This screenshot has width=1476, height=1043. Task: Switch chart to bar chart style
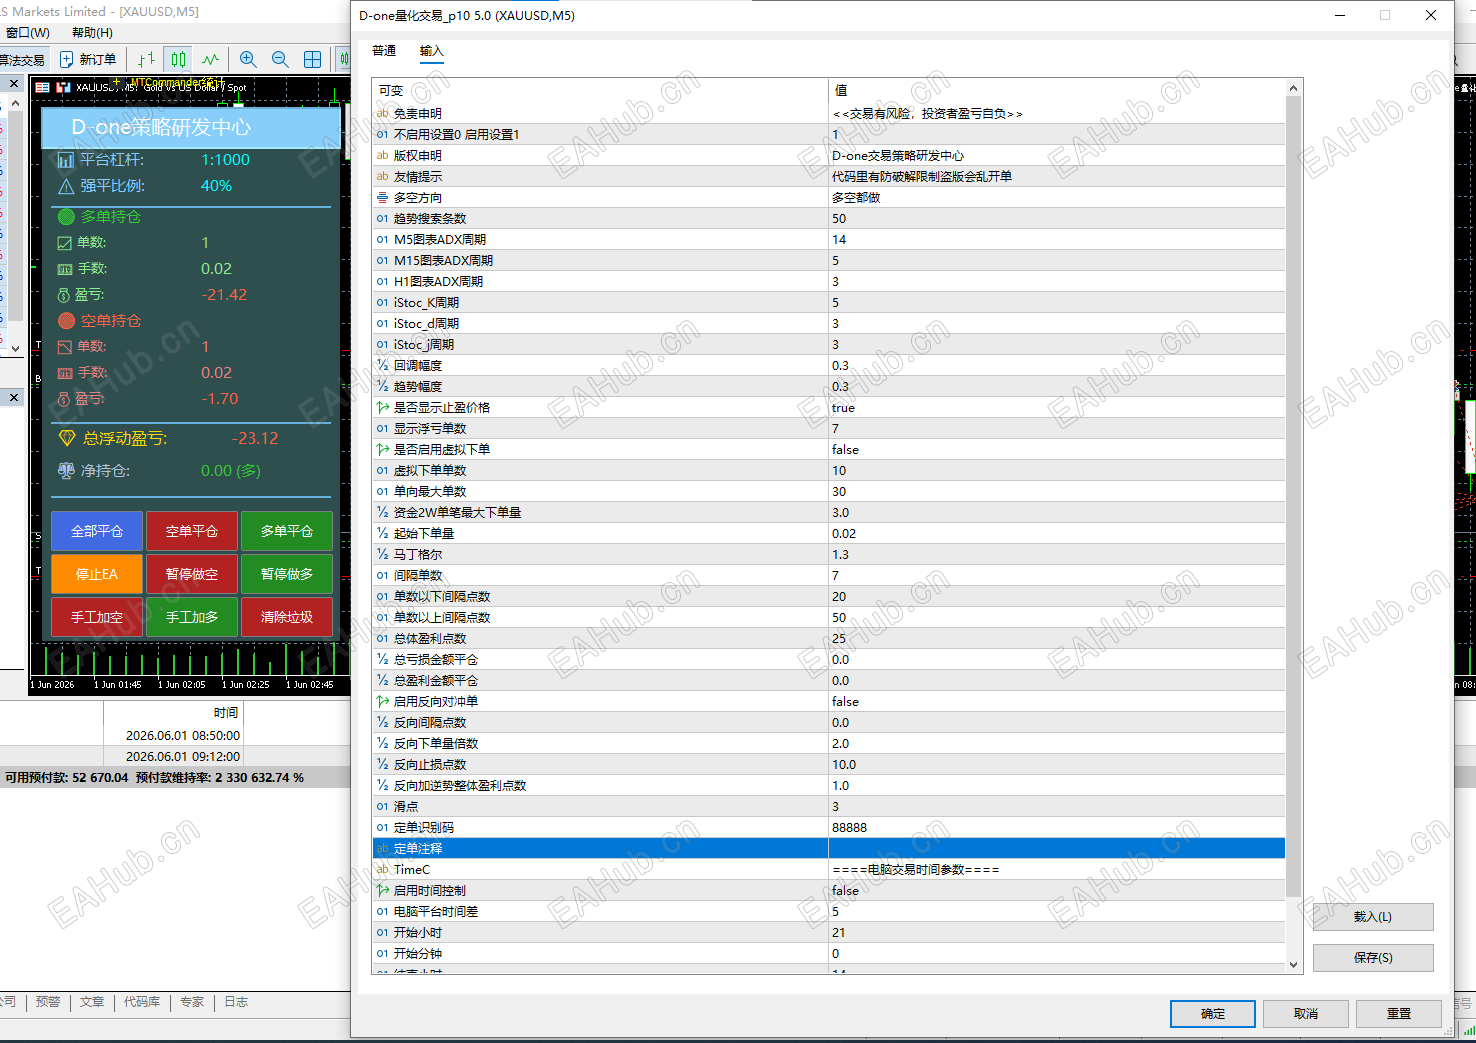click(x=146, y=59)
